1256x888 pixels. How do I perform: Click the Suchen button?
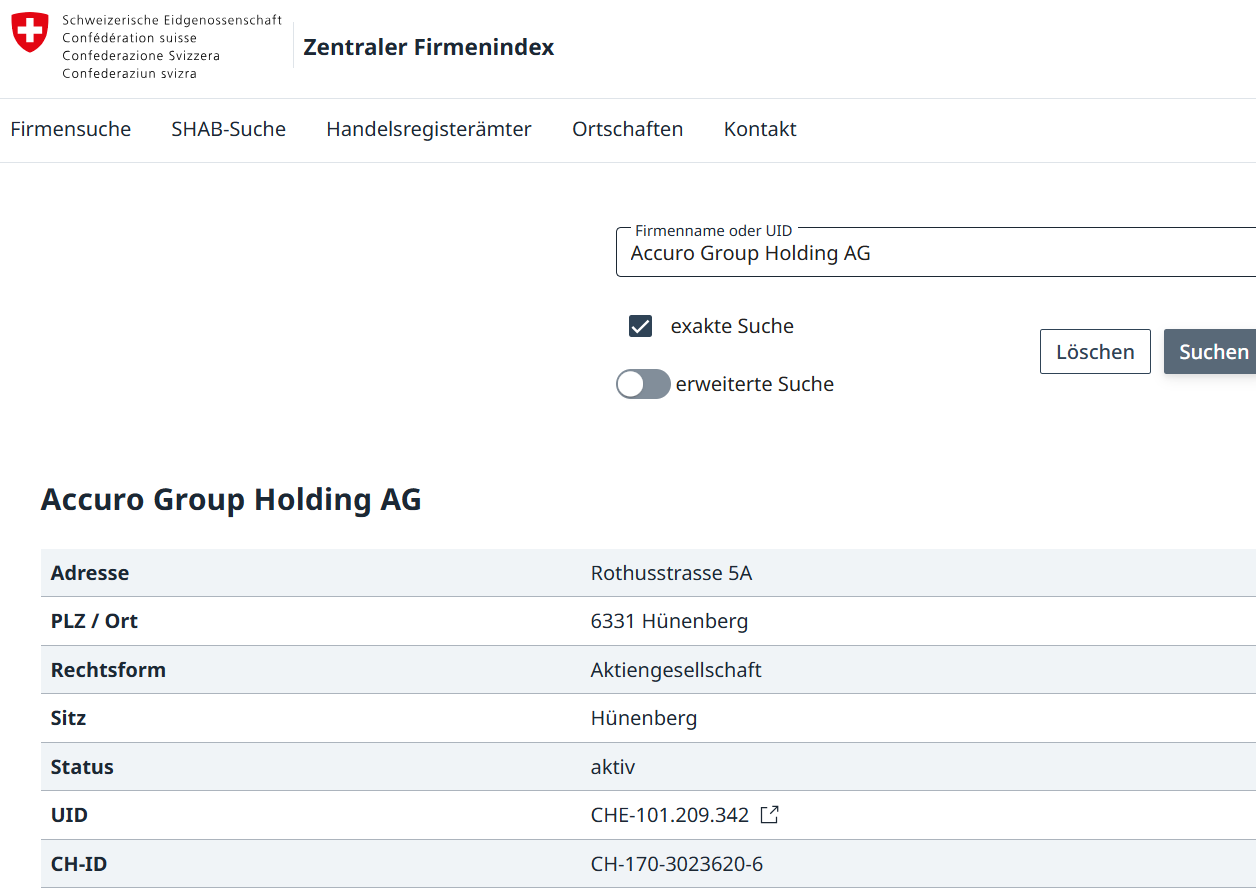pyautogui.click(x=1212, y=352)
